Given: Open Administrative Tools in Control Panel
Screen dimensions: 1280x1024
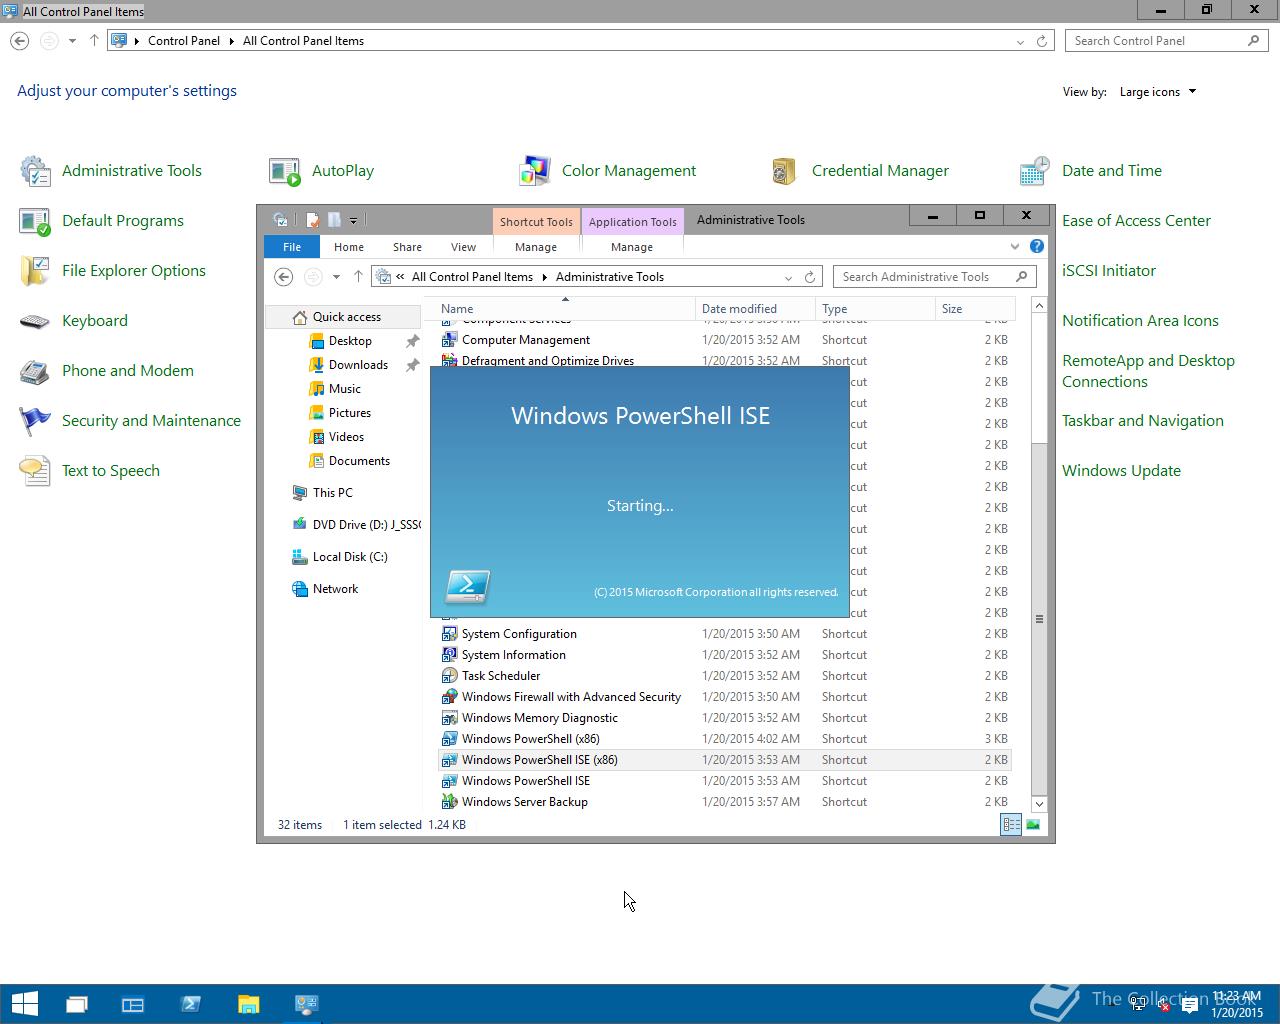Looking at the screenshot, I should click(x=111, y=171).
